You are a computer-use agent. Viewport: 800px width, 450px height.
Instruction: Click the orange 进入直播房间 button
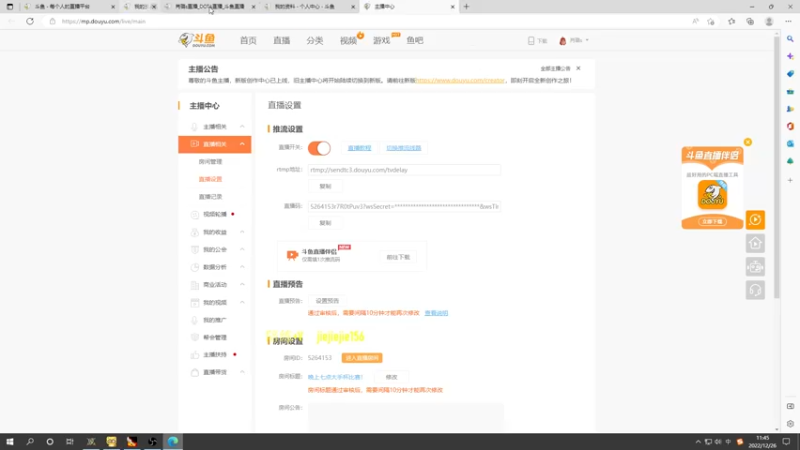point(362,358)
